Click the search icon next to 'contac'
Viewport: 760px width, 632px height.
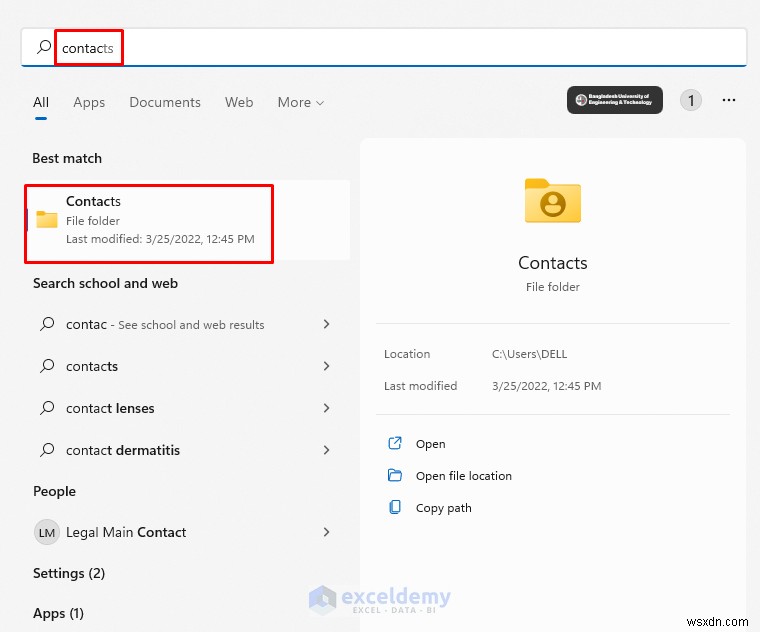click(x=47, y=324)
